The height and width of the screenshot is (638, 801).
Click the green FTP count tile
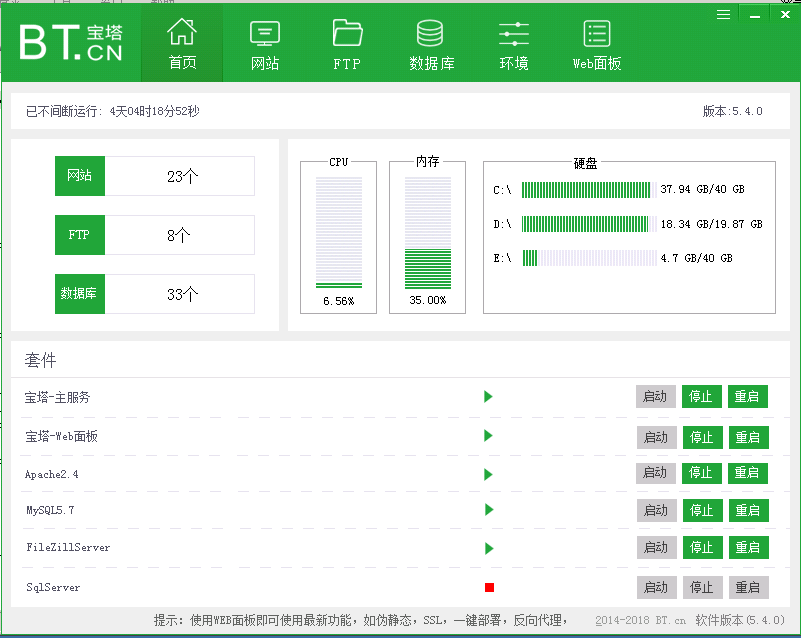(x=80, y=235)
